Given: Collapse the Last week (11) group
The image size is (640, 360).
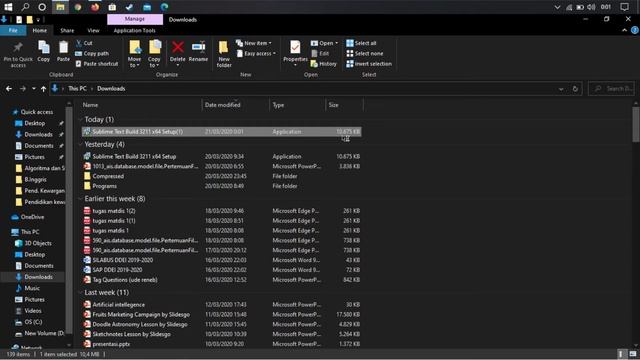Looking at the screenshot, I should pyautogui.click(x=80, y=293).
